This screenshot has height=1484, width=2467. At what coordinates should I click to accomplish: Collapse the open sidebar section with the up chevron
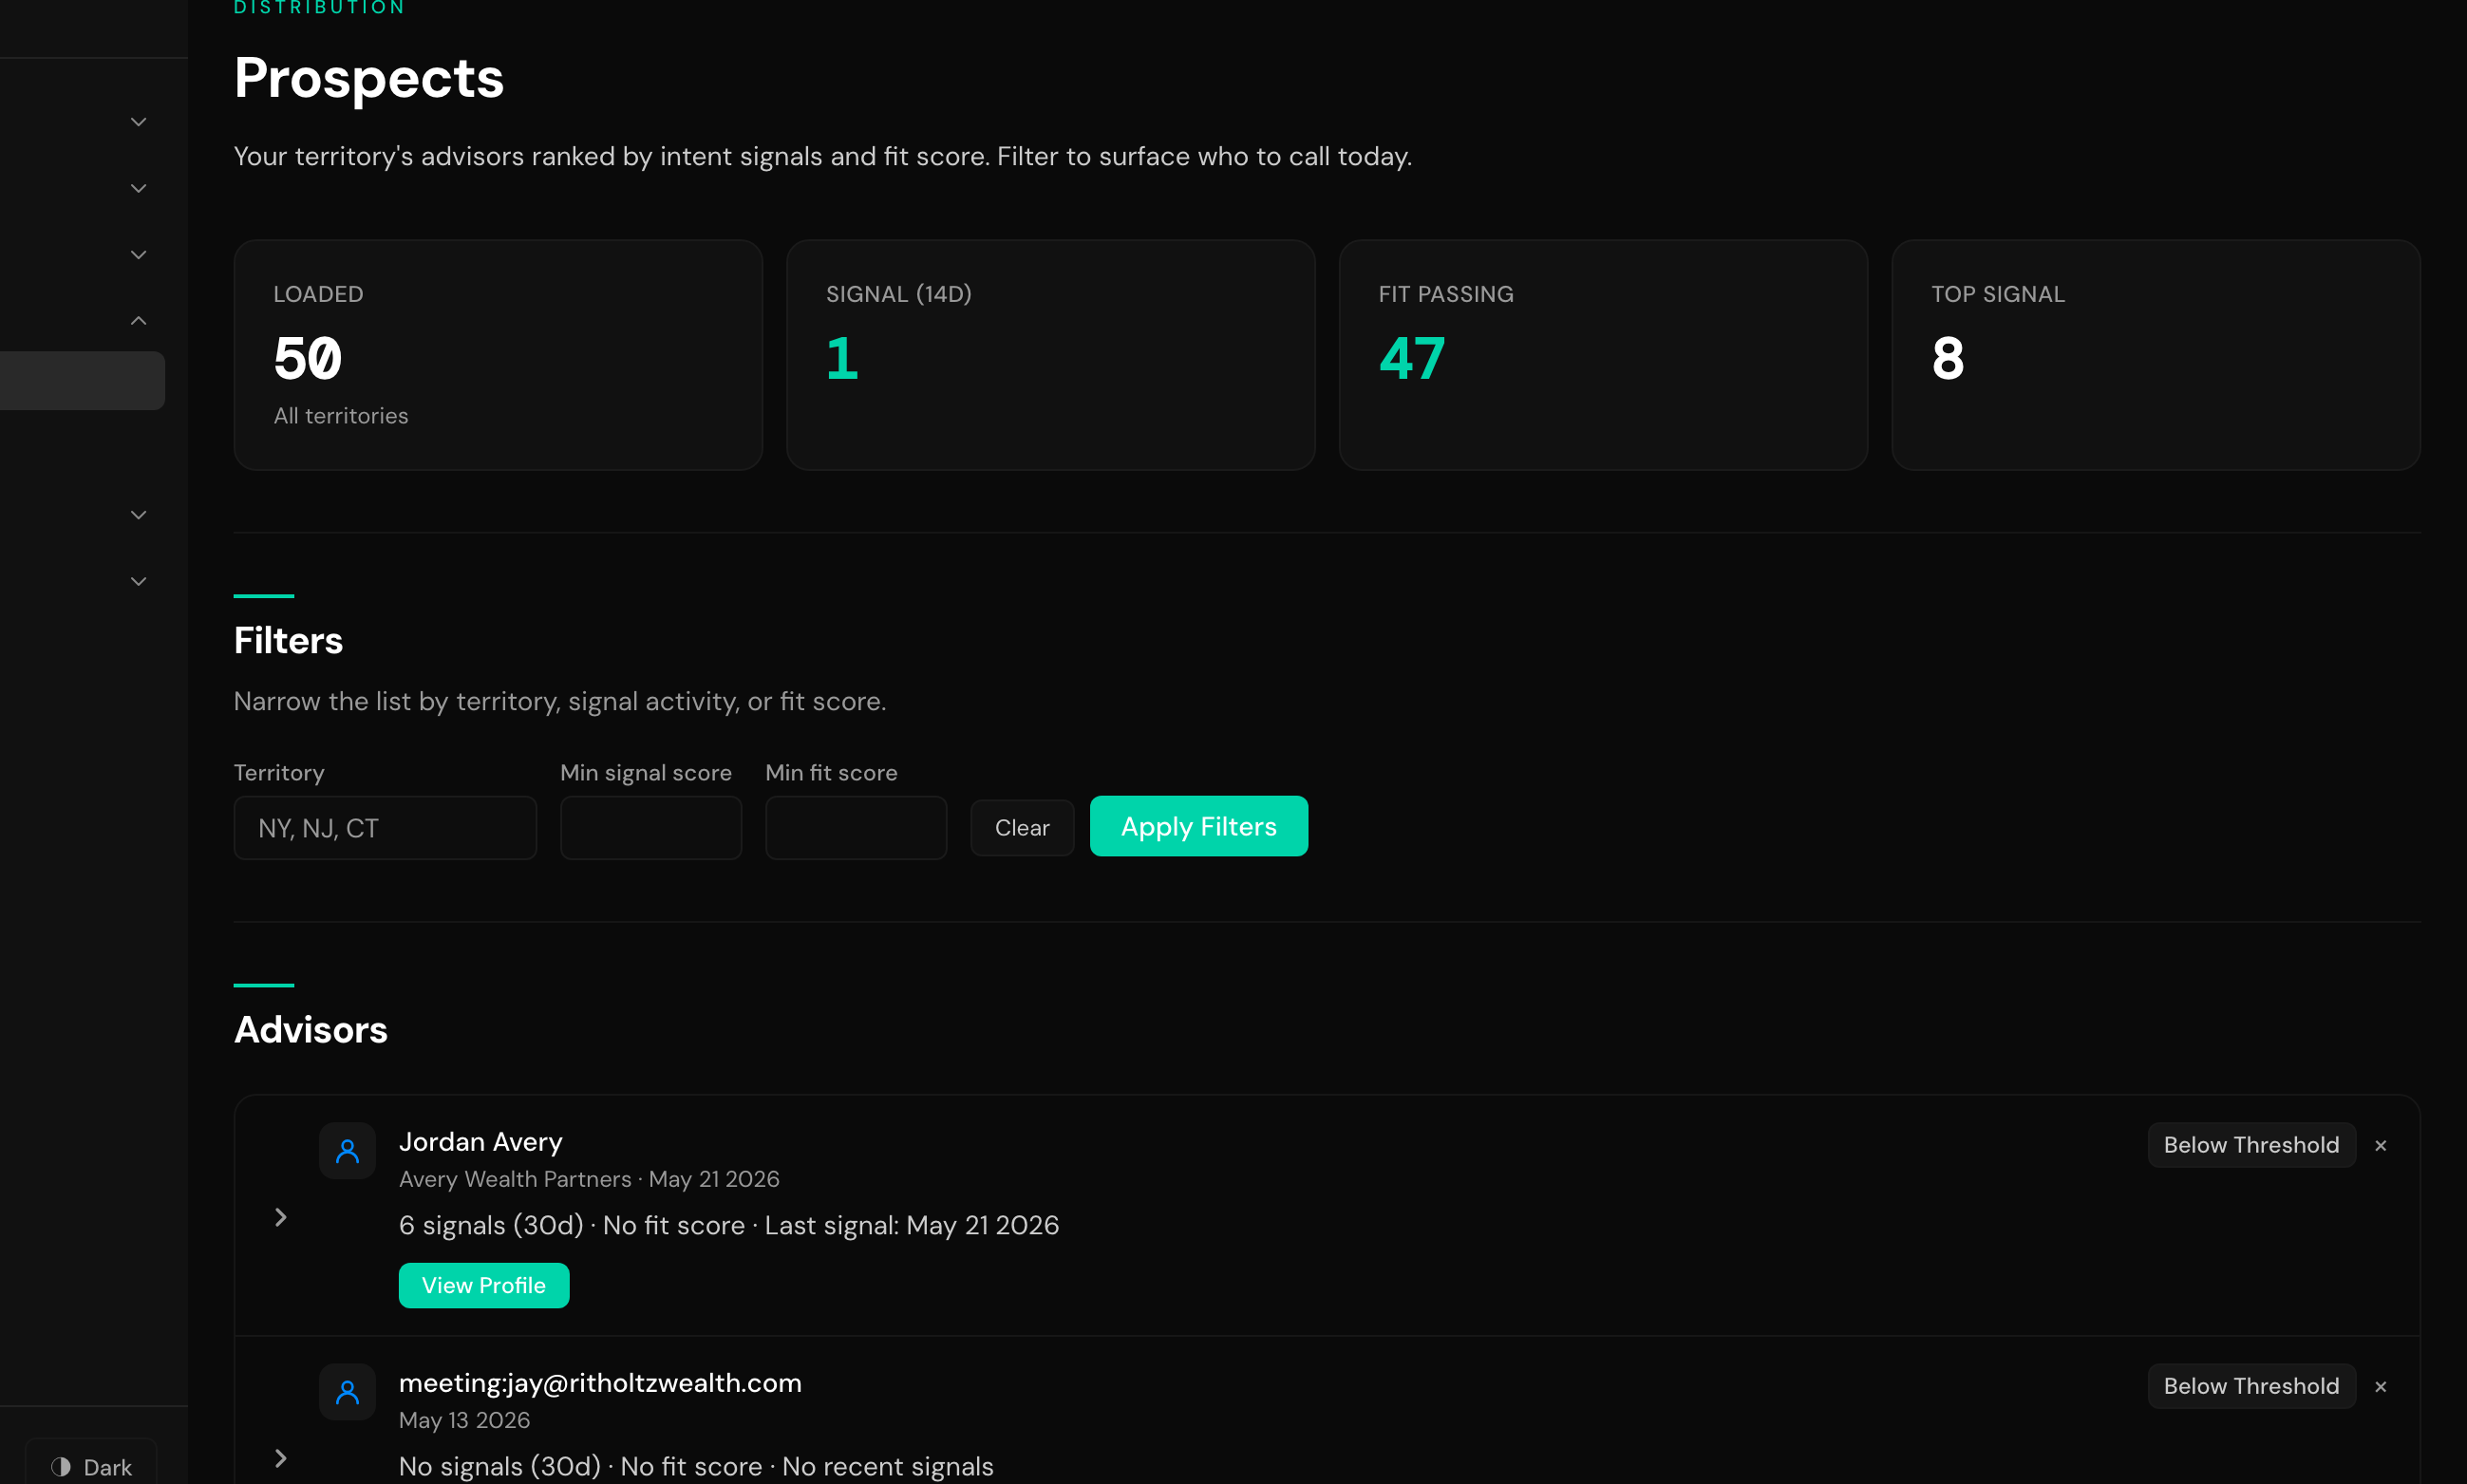tap(139, 321)
